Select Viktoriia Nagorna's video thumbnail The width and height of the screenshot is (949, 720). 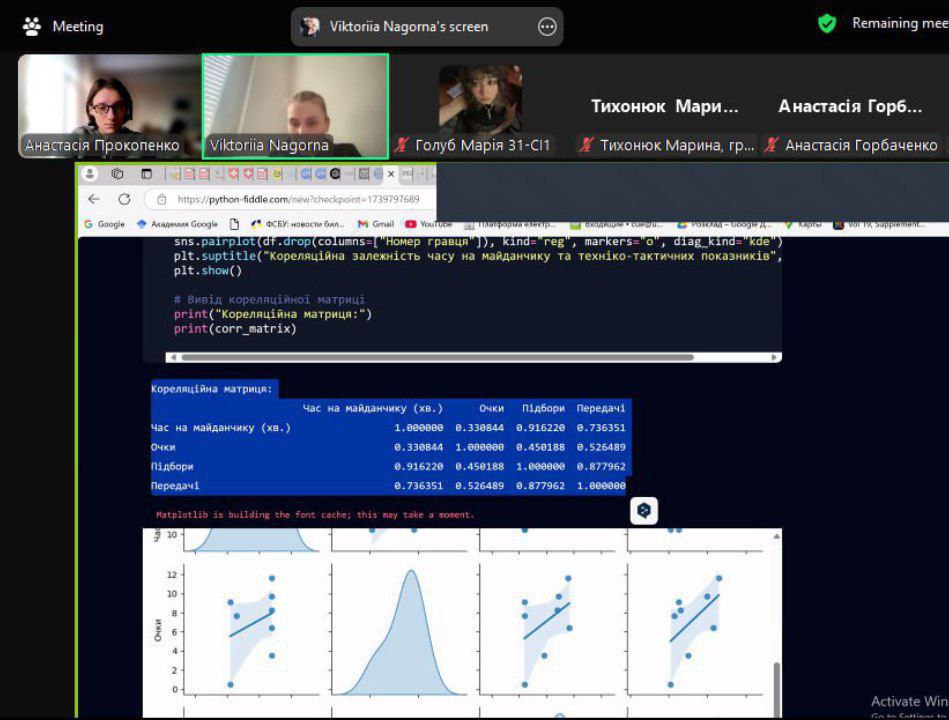pos(295,105)
